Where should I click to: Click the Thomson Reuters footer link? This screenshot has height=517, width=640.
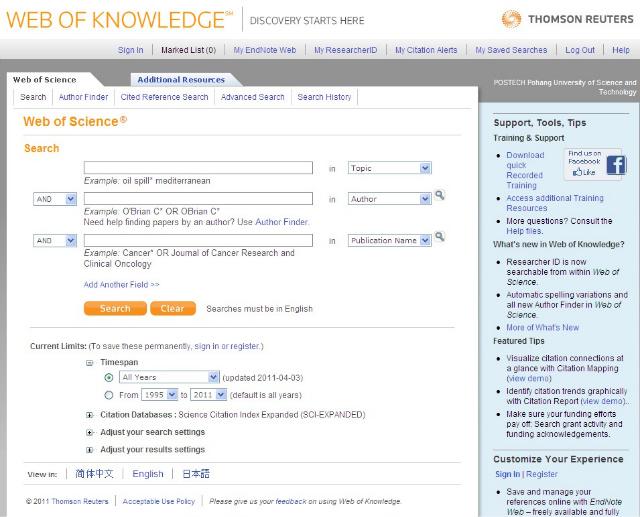80,501
